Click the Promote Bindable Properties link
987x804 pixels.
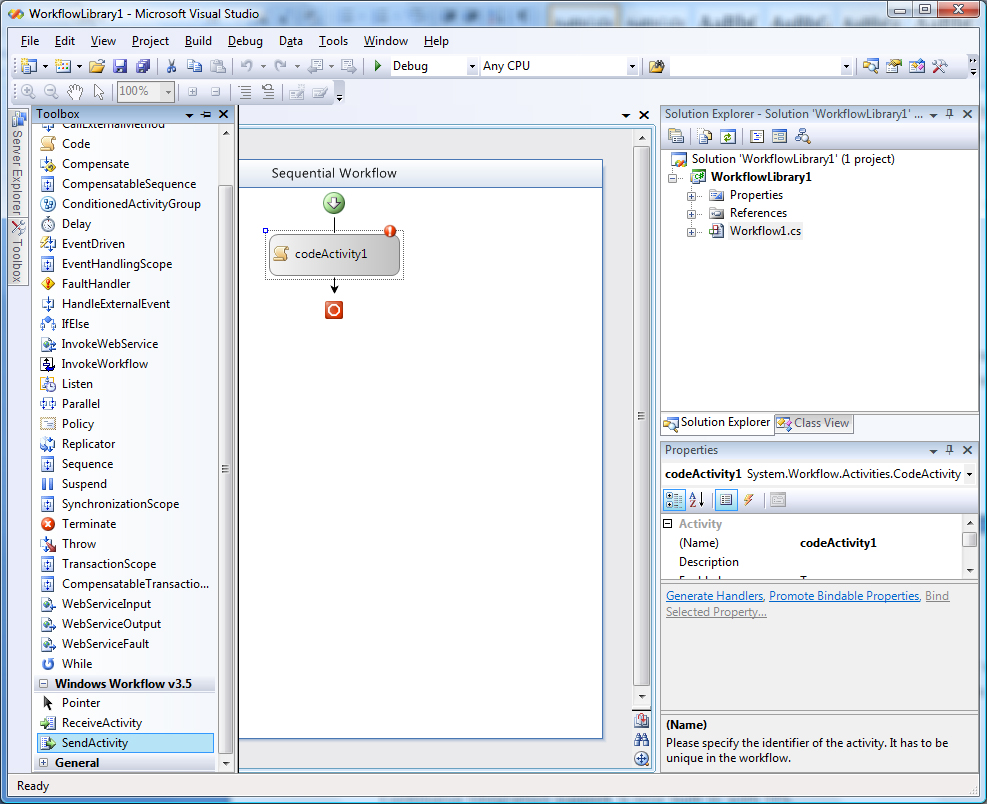(x=843, y=596)
